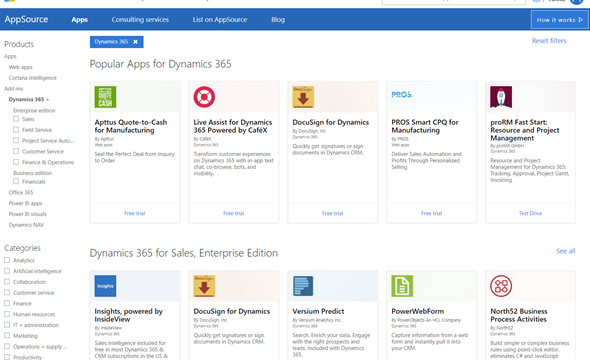590x360 pixels.
Task: Click DocuSign icon in Sales Enterprise row
Action: point(204,286)
